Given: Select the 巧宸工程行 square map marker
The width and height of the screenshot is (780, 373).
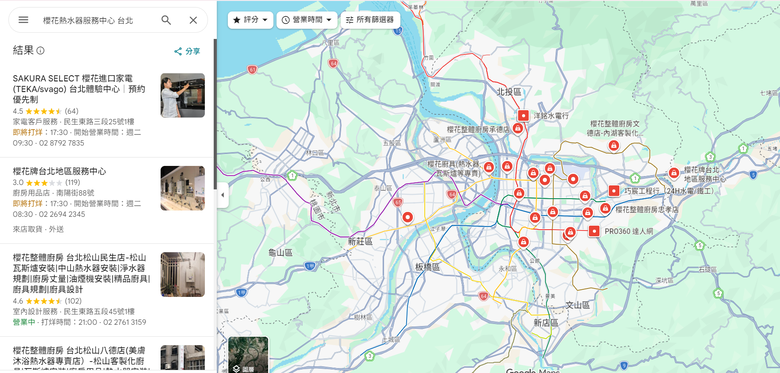Looking at the screenshot, I should tap(614, 191).
